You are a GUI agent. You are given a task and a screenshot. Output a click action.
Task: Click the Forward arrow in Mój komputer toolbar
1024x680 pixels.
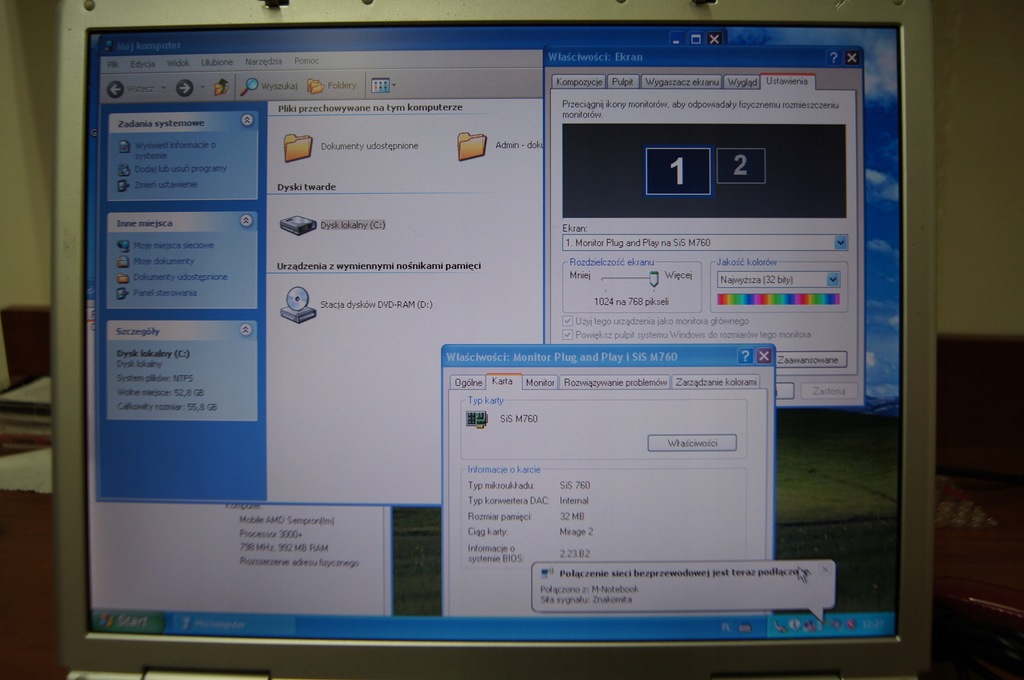click(x=185, y=88)
